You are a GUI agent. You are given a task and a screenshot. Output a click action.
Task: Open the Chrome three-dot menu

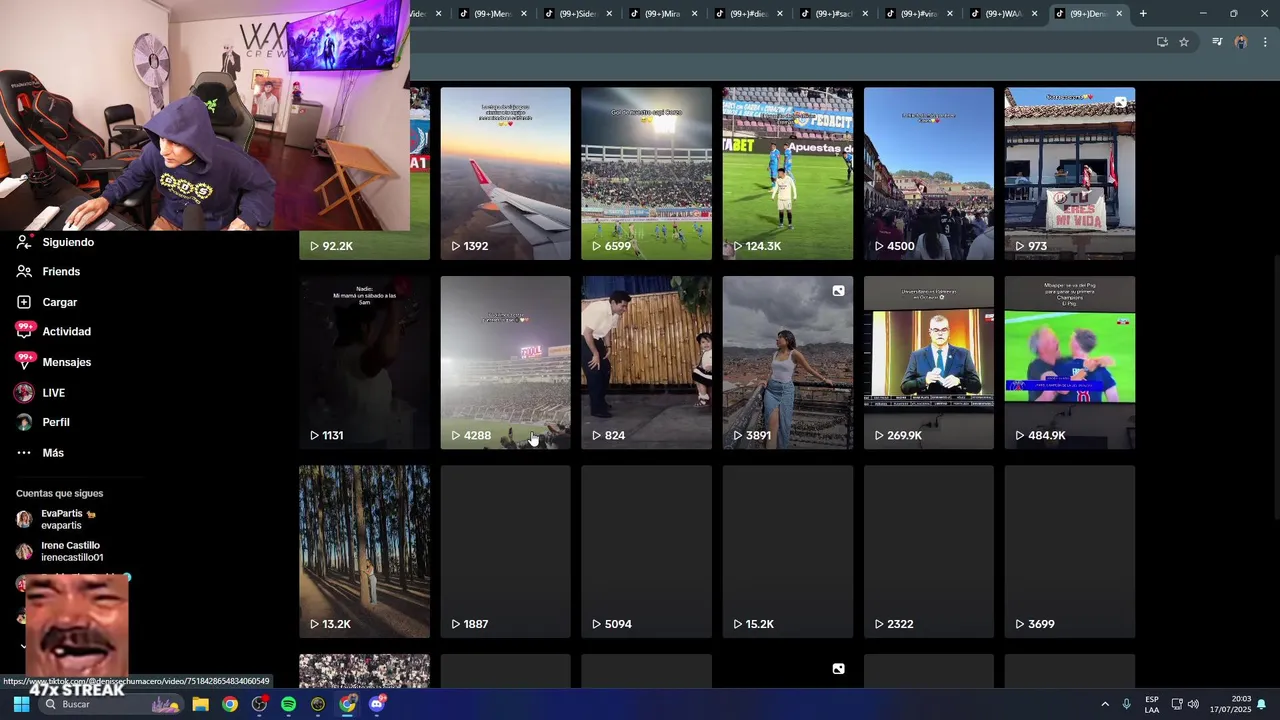point(1265,42)
